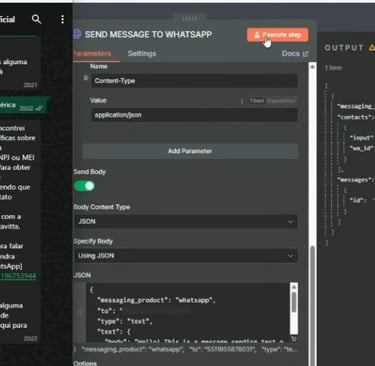Click the "messages" key in output JSON
This screenshot has height=366, width=375.
(x=356, y=180)
